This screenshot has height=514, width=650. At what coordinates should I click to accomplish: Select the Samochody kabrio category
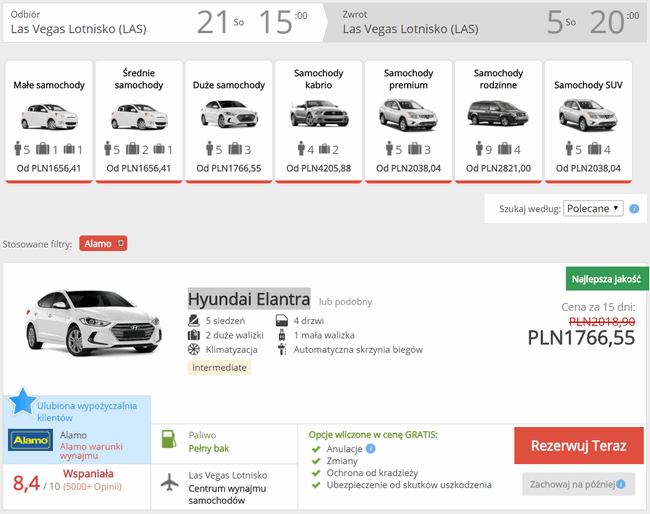pyautogui.click(x=318, y=121)
